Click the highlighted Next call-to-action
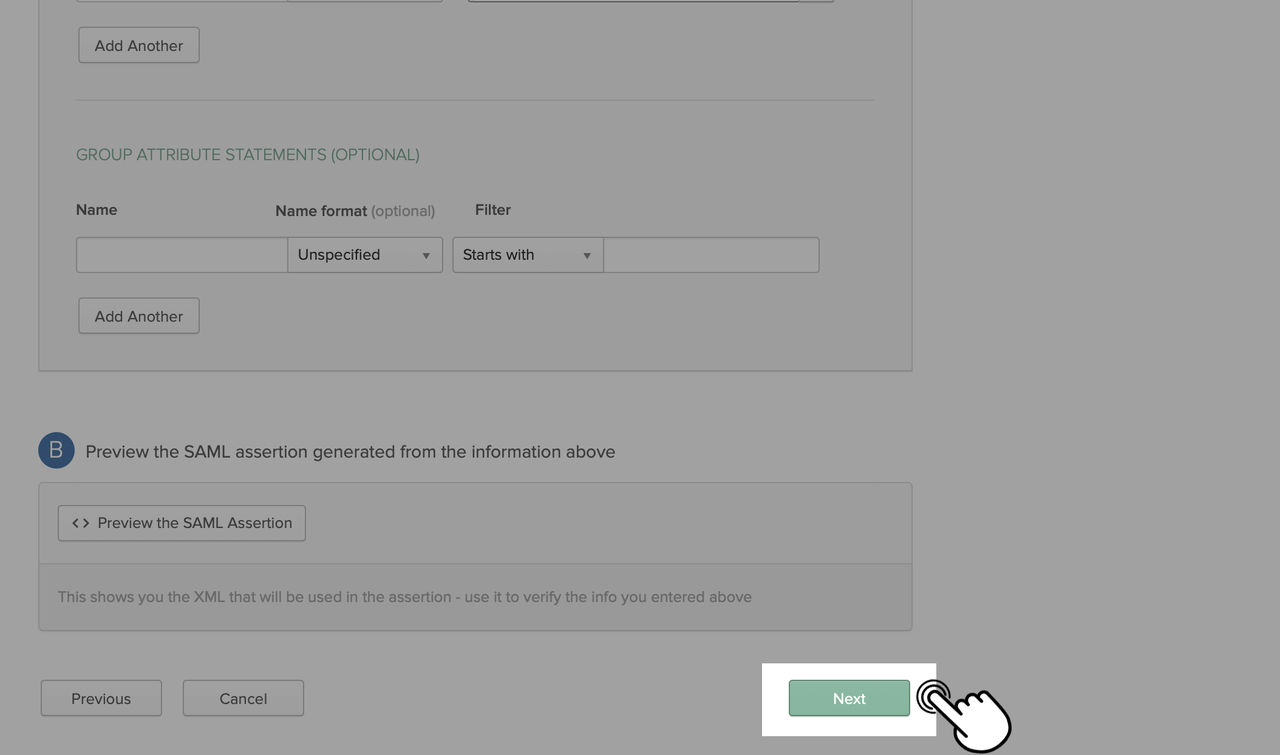Screen dimensions: 1280x755 (848, 698)
